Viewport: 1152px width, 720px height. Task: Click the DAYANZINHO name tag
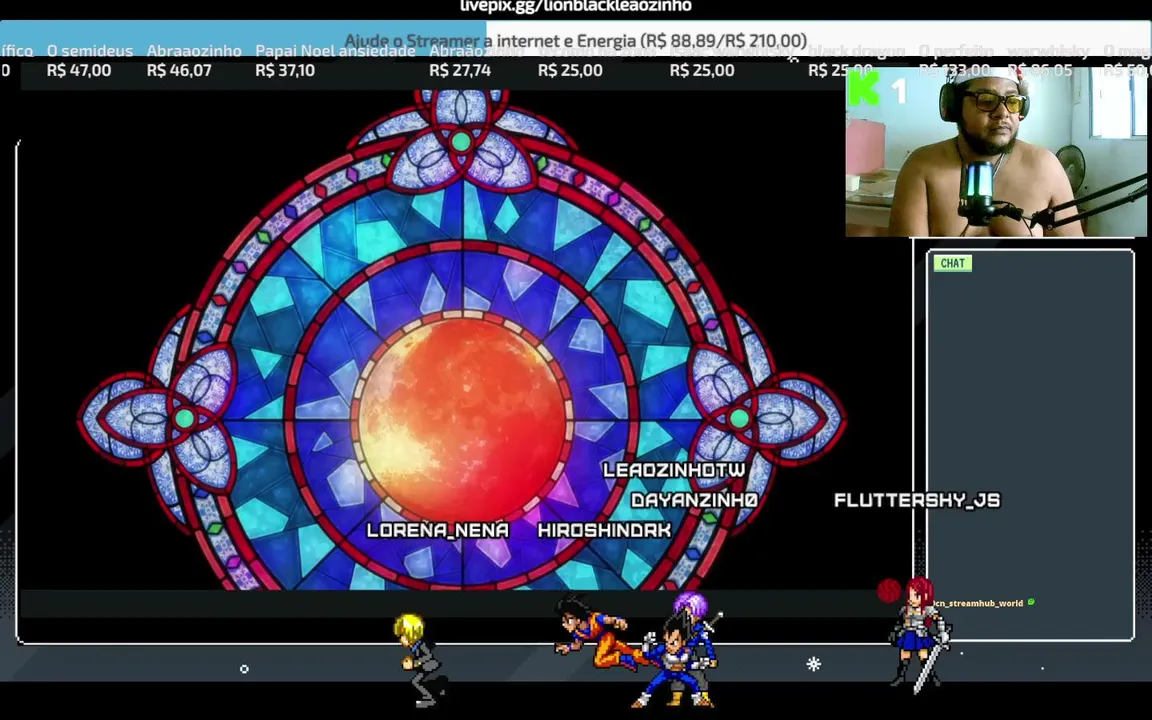tap(694, 500)
